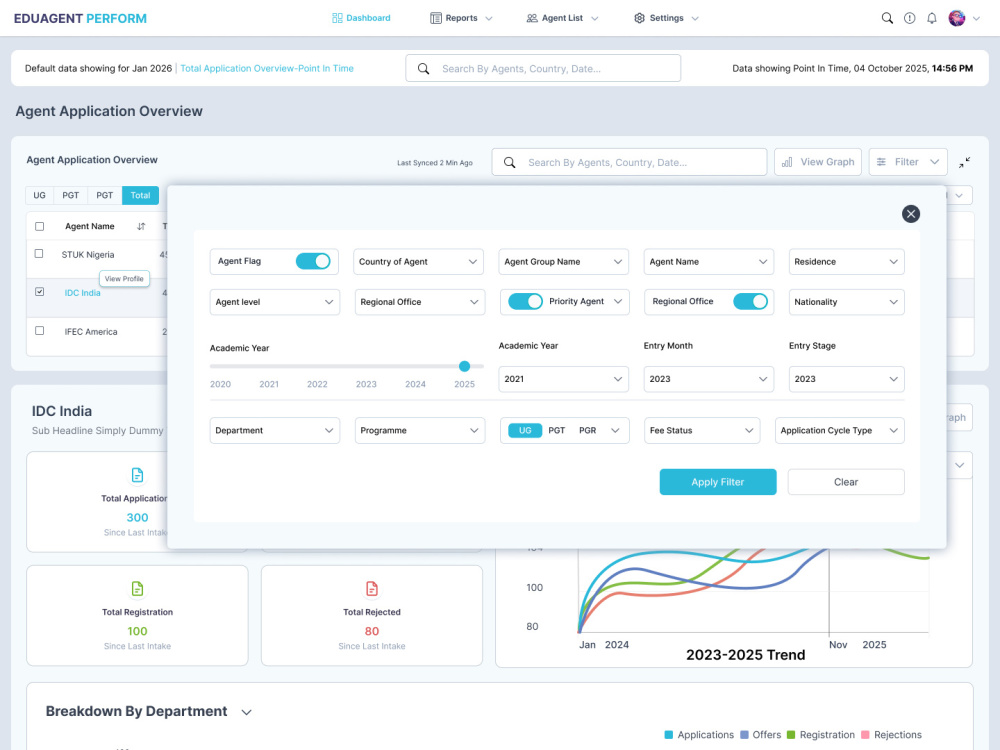This screenshot has height=750, width=1000.
Task: Click the View Graph button
Action: (818, 162)
